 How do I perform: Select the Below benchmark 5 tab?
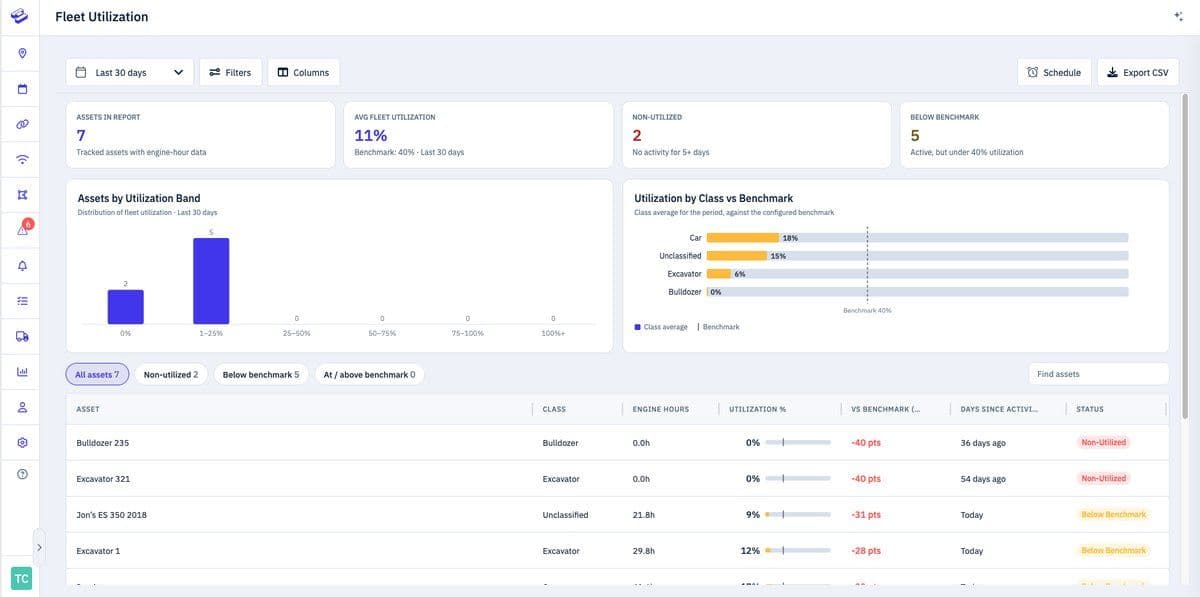click(261, 374)
